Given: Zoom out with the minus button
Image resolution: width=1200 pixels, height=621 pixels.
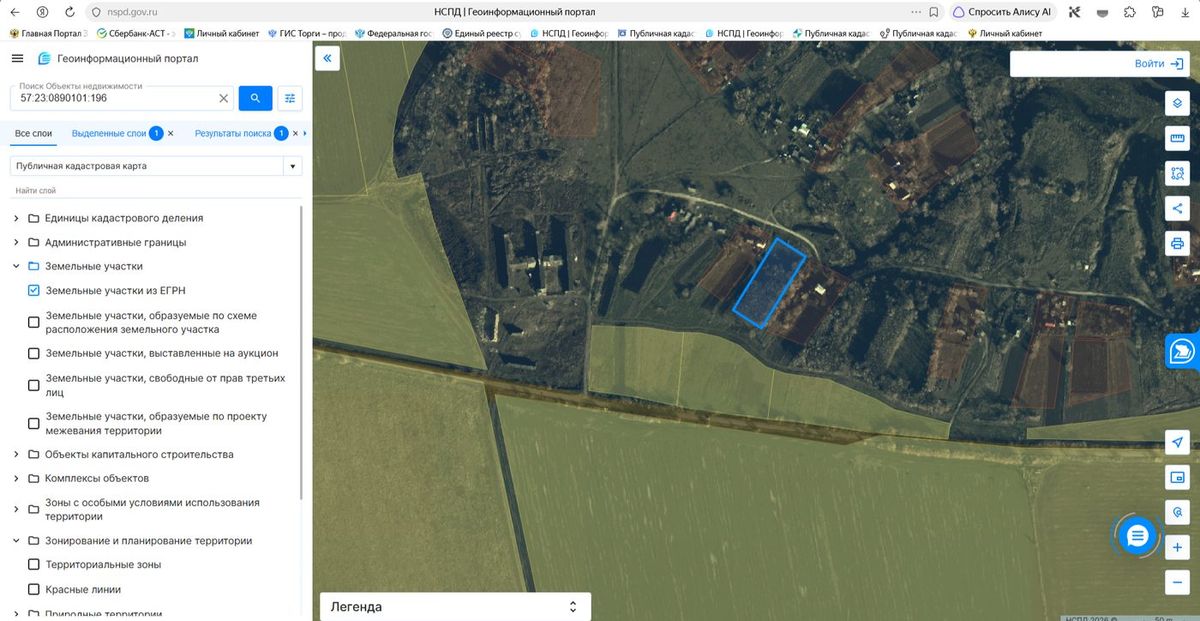Looking at the screenshot, I should pos(1177,583).
